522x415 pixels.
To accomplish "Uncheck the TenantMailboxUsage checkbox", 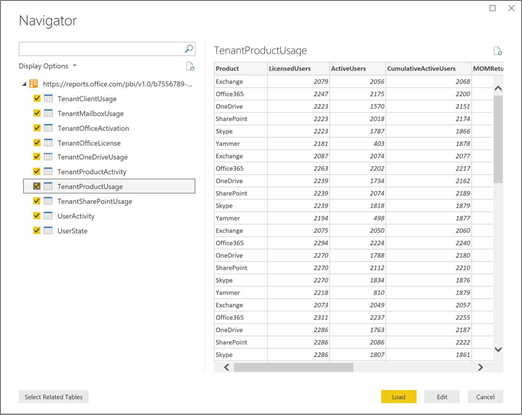I will click(37, 113).
